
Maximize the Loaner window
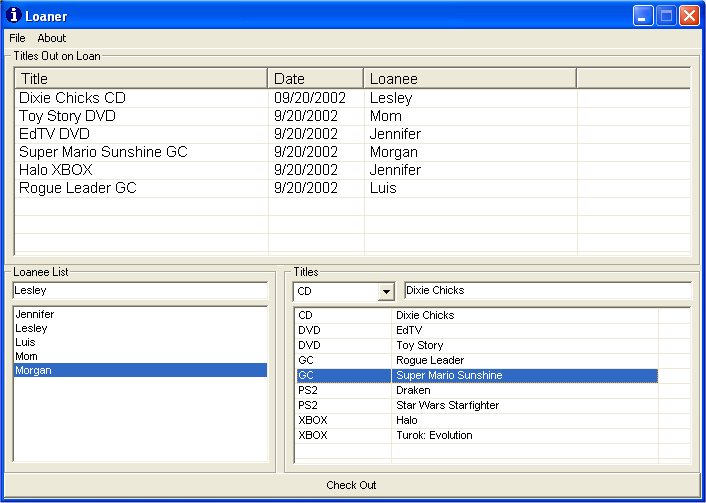pos(666,15)
